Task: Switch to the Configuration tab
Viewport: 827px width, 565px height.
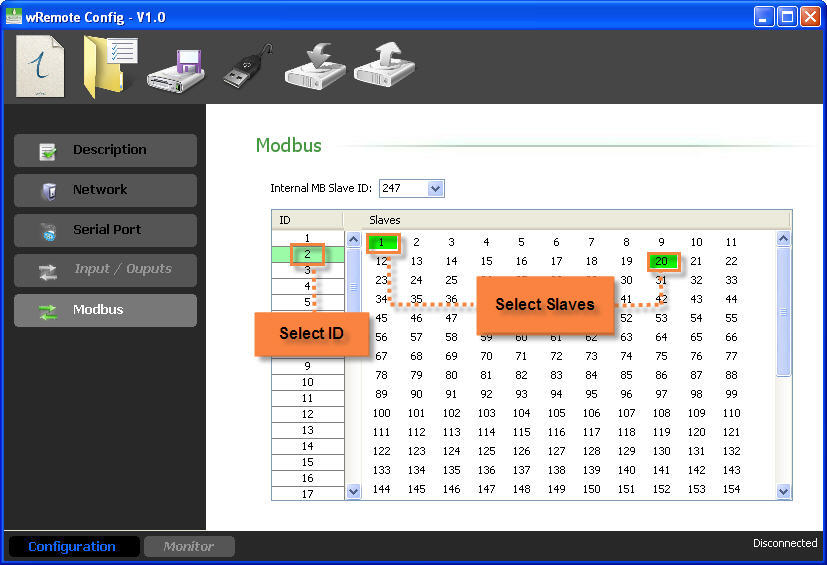Action: 72,547
